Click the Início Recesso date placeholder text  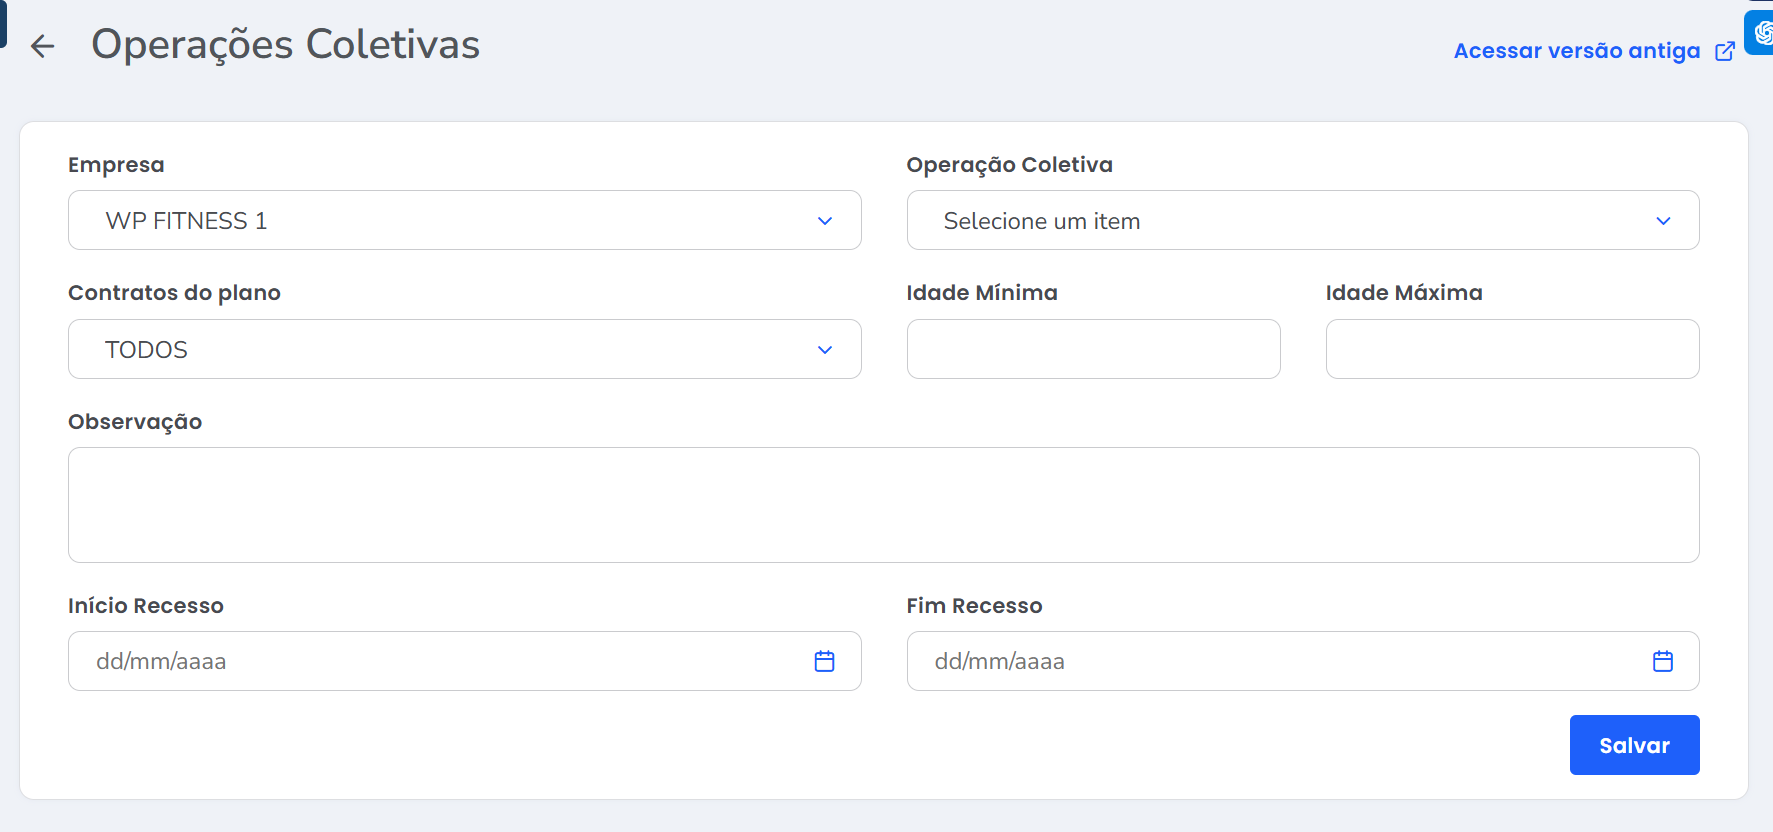click(161, 662)
